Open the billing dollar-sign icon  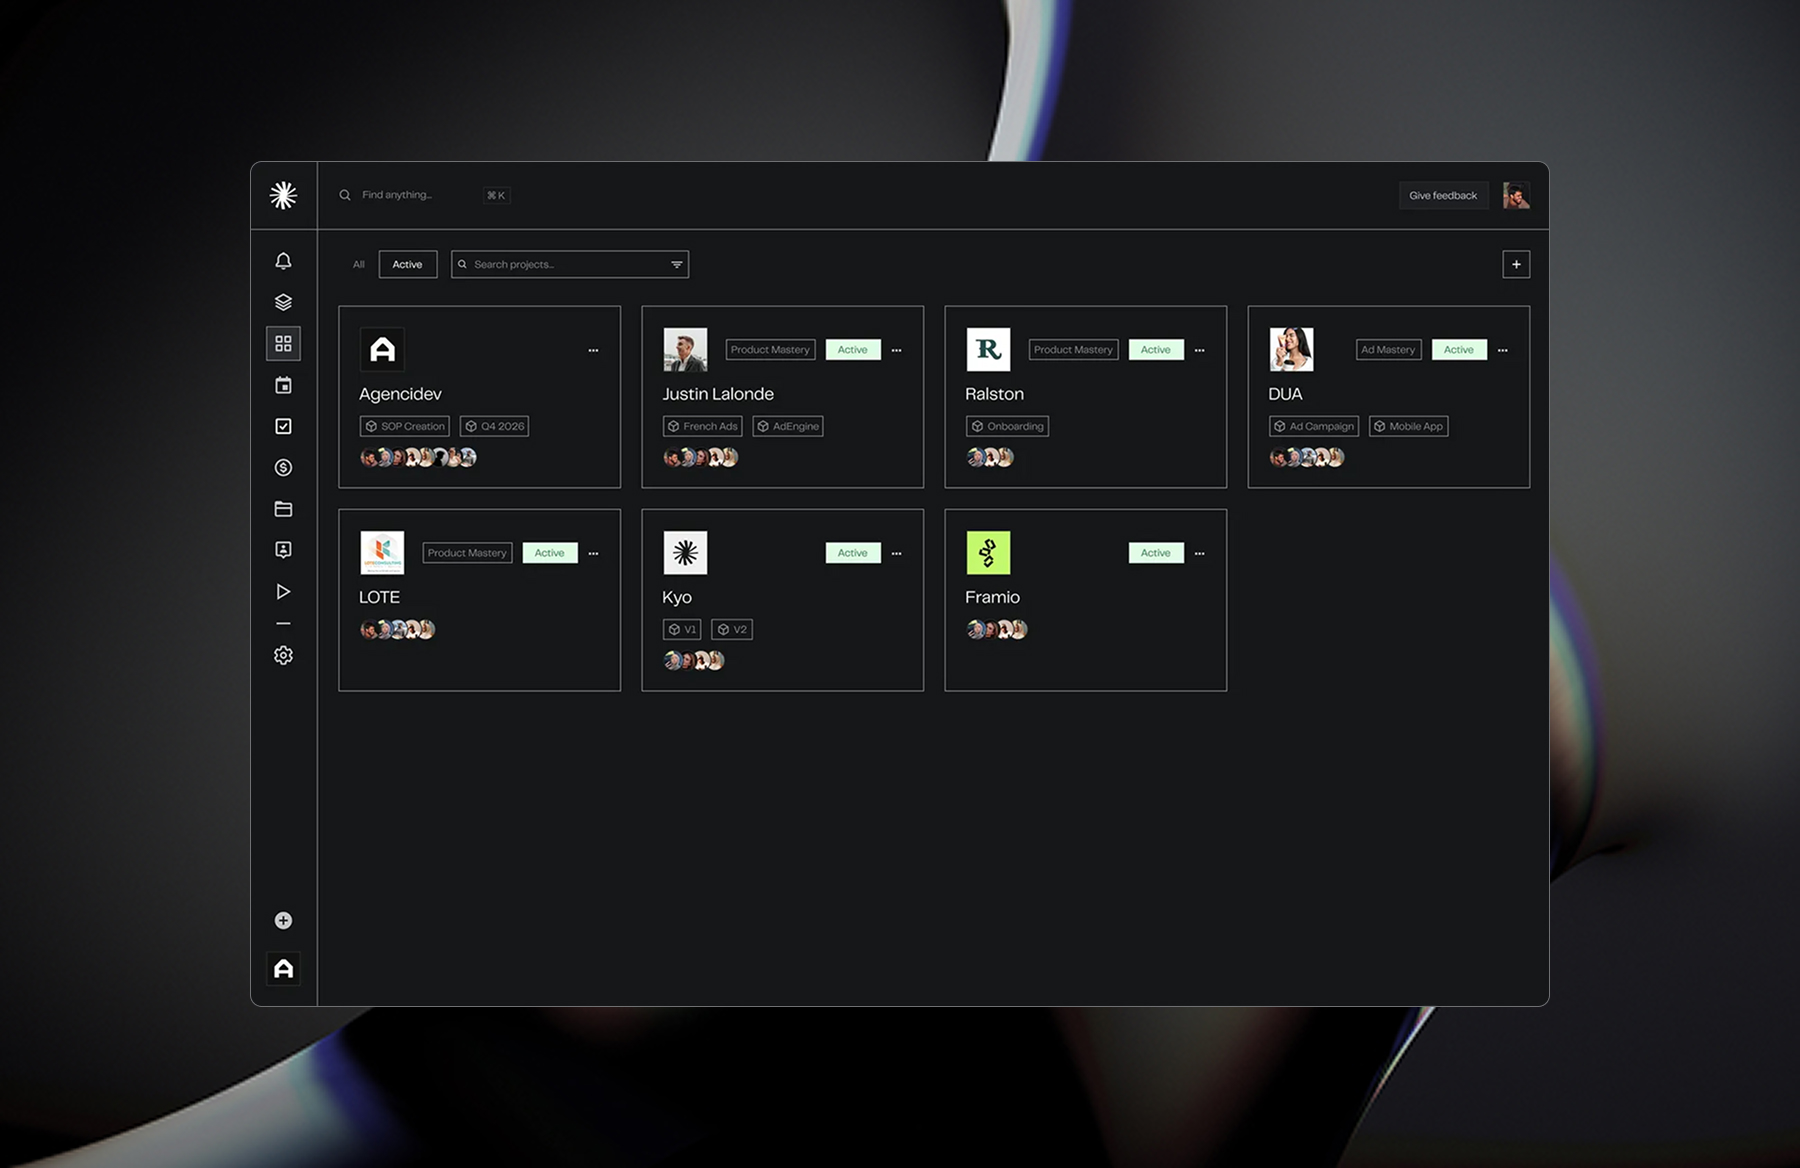point(283,468)
